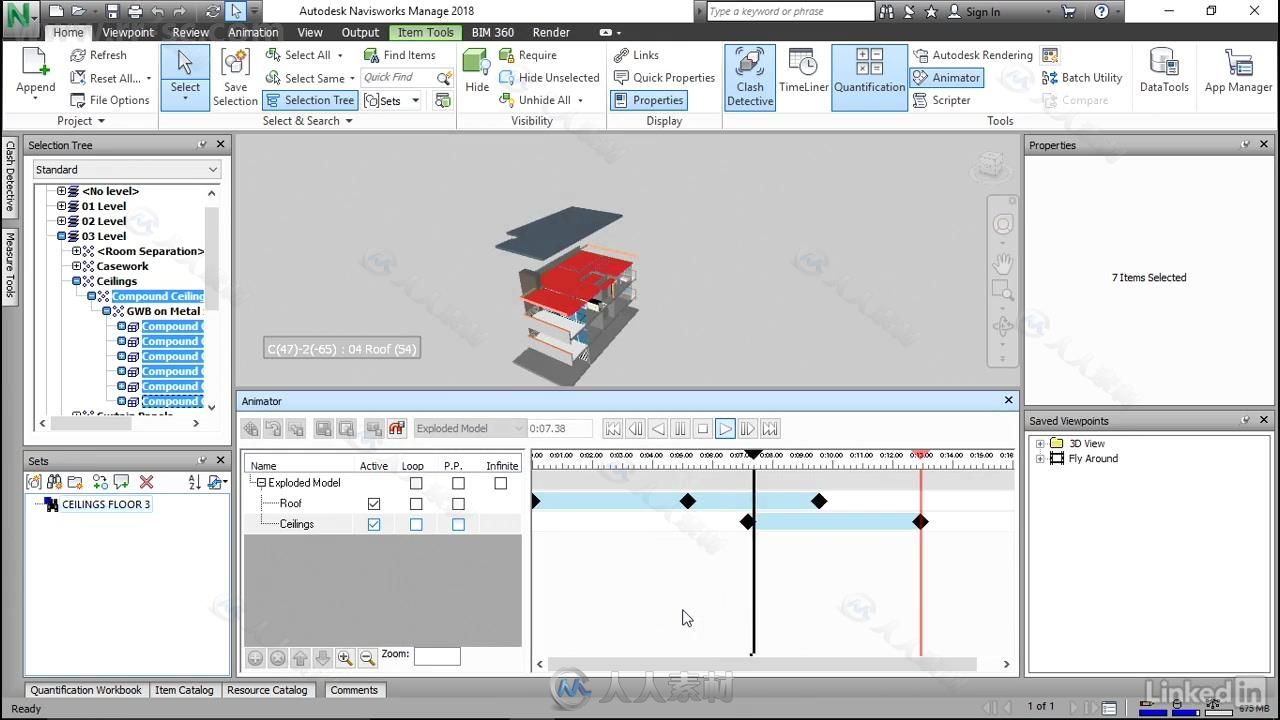
Task: Launch Batch Utility
Action: tap(1082, 77)
